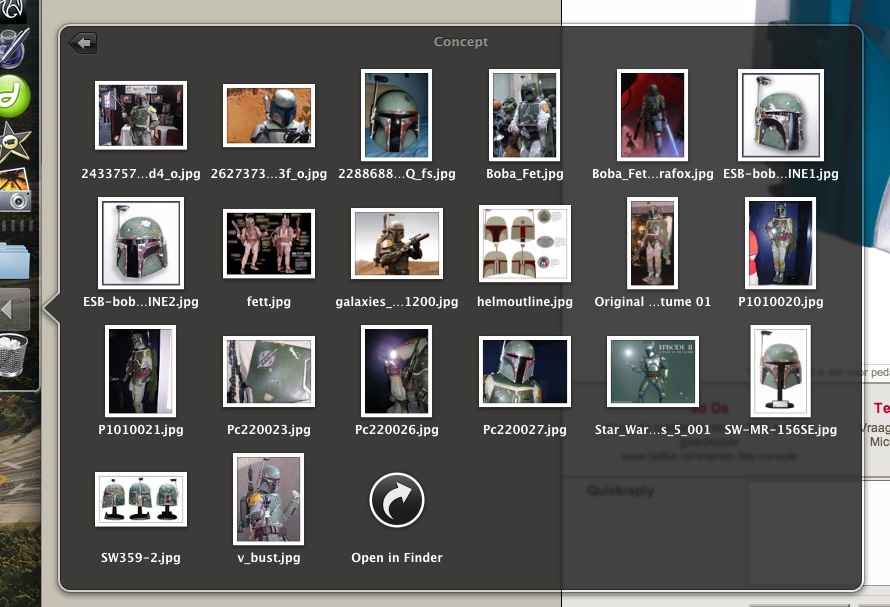Open iPhoto camera icon in Dock
Viewport: 890px width, 607px height.
(15, 190)
